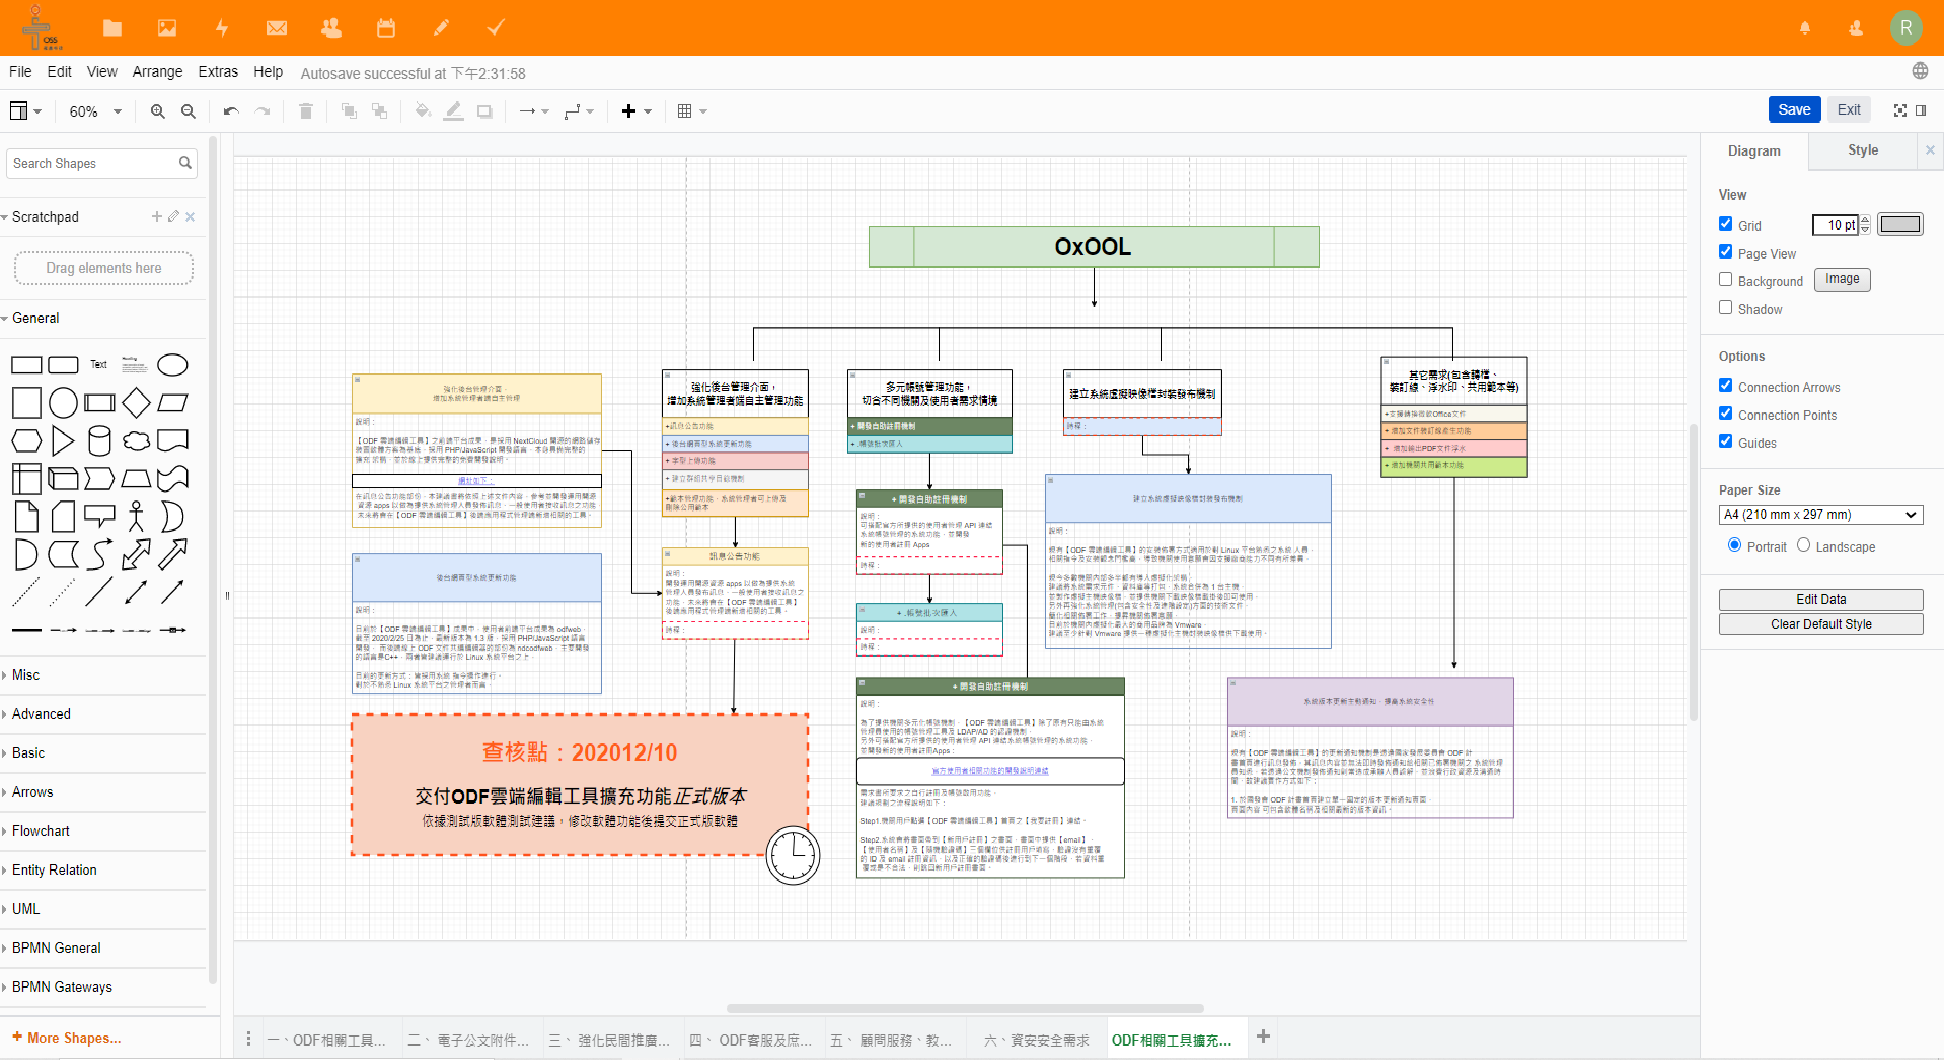The width and height of the screenshot is (1944, 1060).
Task: Undo the last action
Action: [231, 111]
